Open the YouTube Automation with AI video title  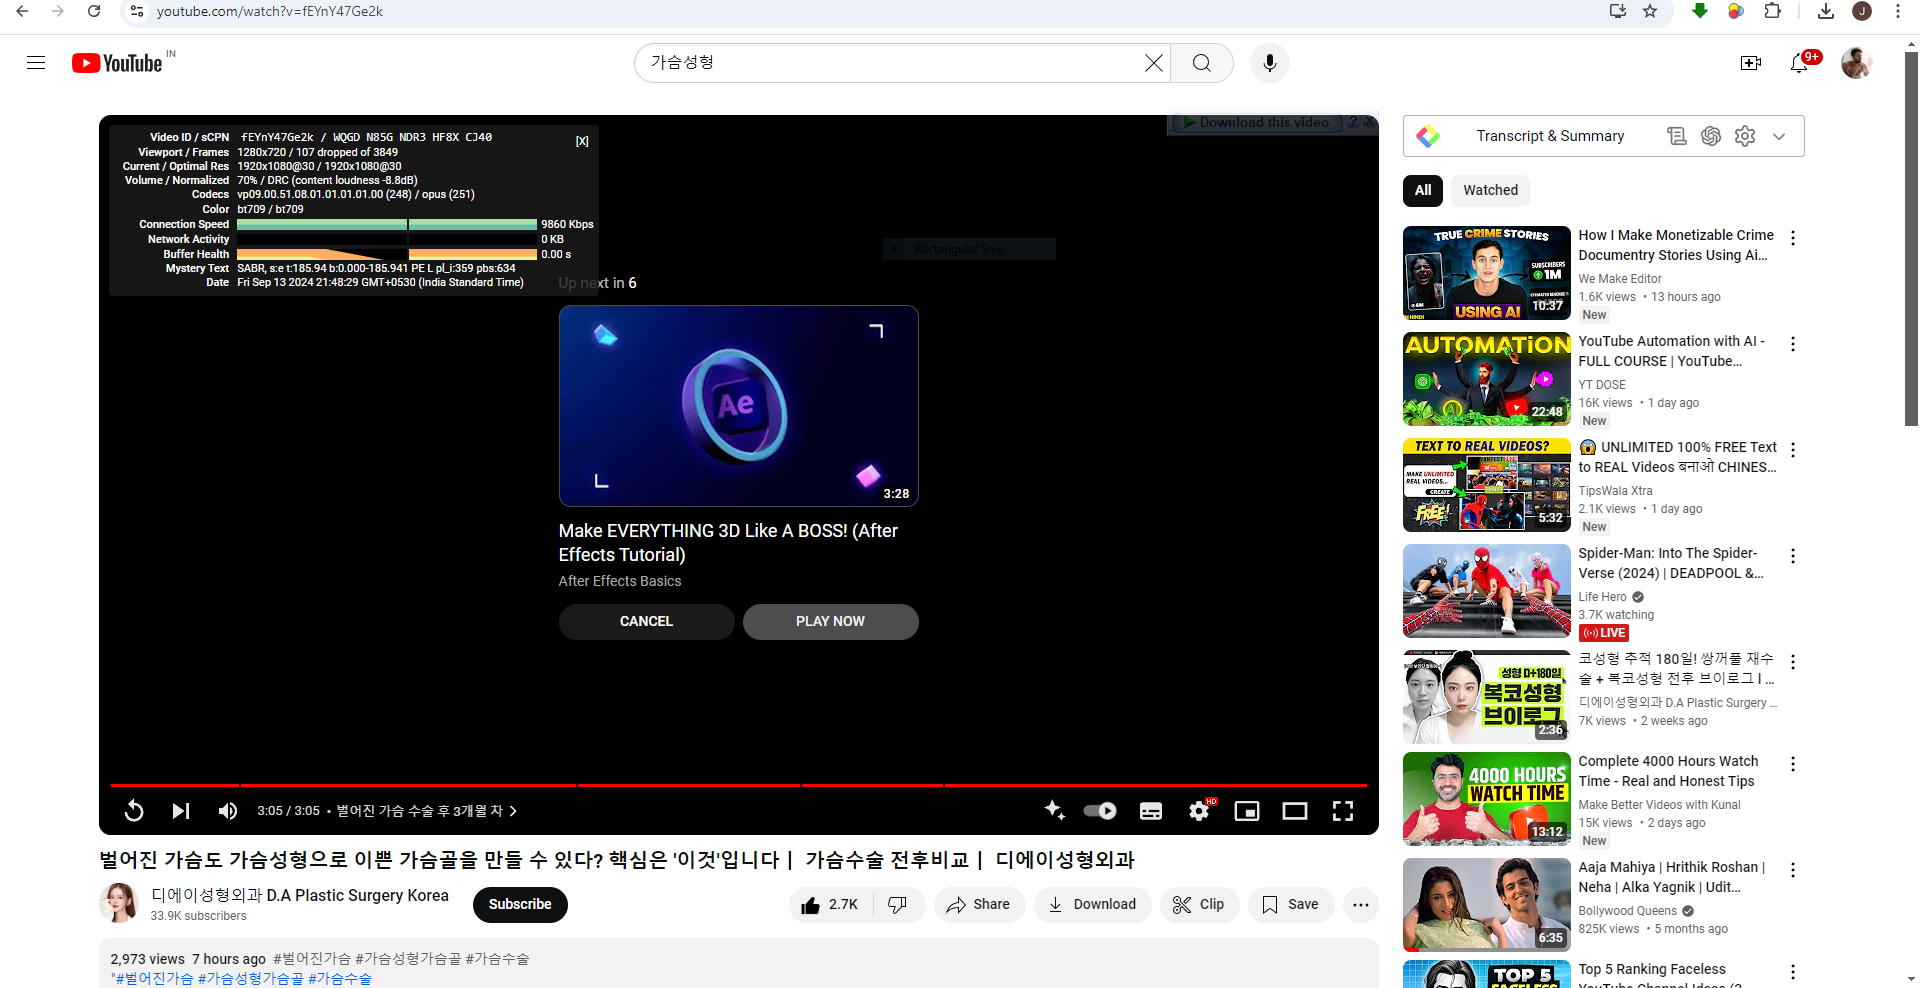coord(1672,351)
